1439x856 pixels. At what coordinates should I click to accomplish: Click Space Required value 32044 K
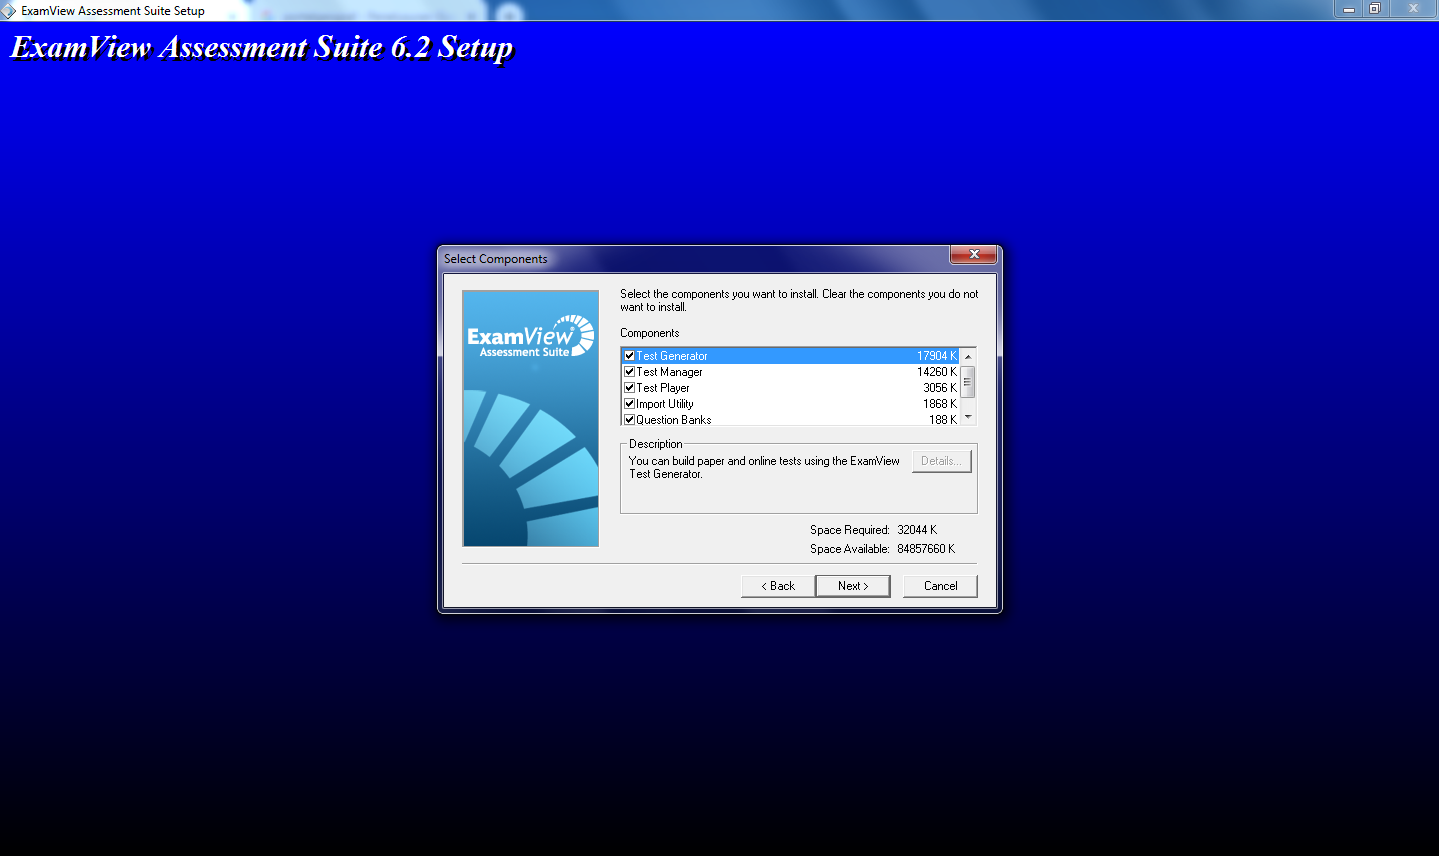tap(917, 530)
